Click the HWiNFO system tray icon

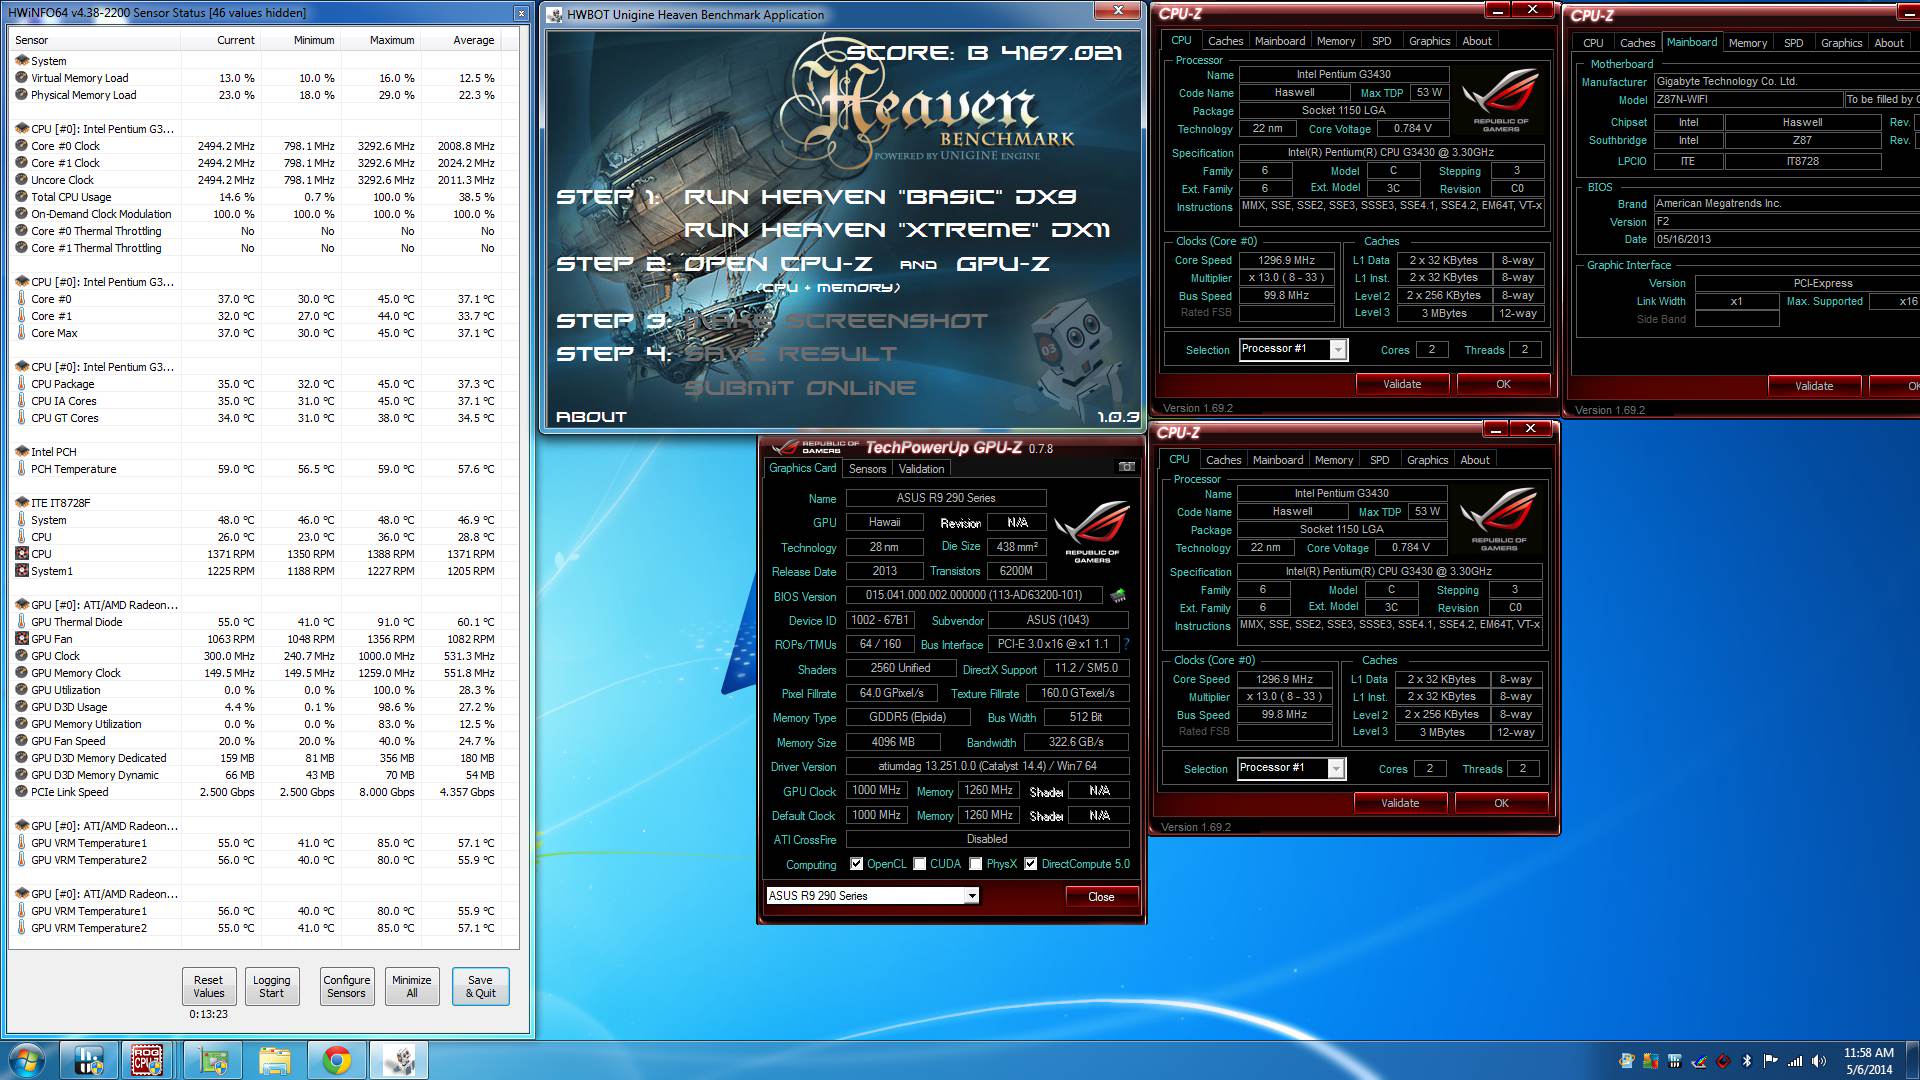pos(1675,1061)
